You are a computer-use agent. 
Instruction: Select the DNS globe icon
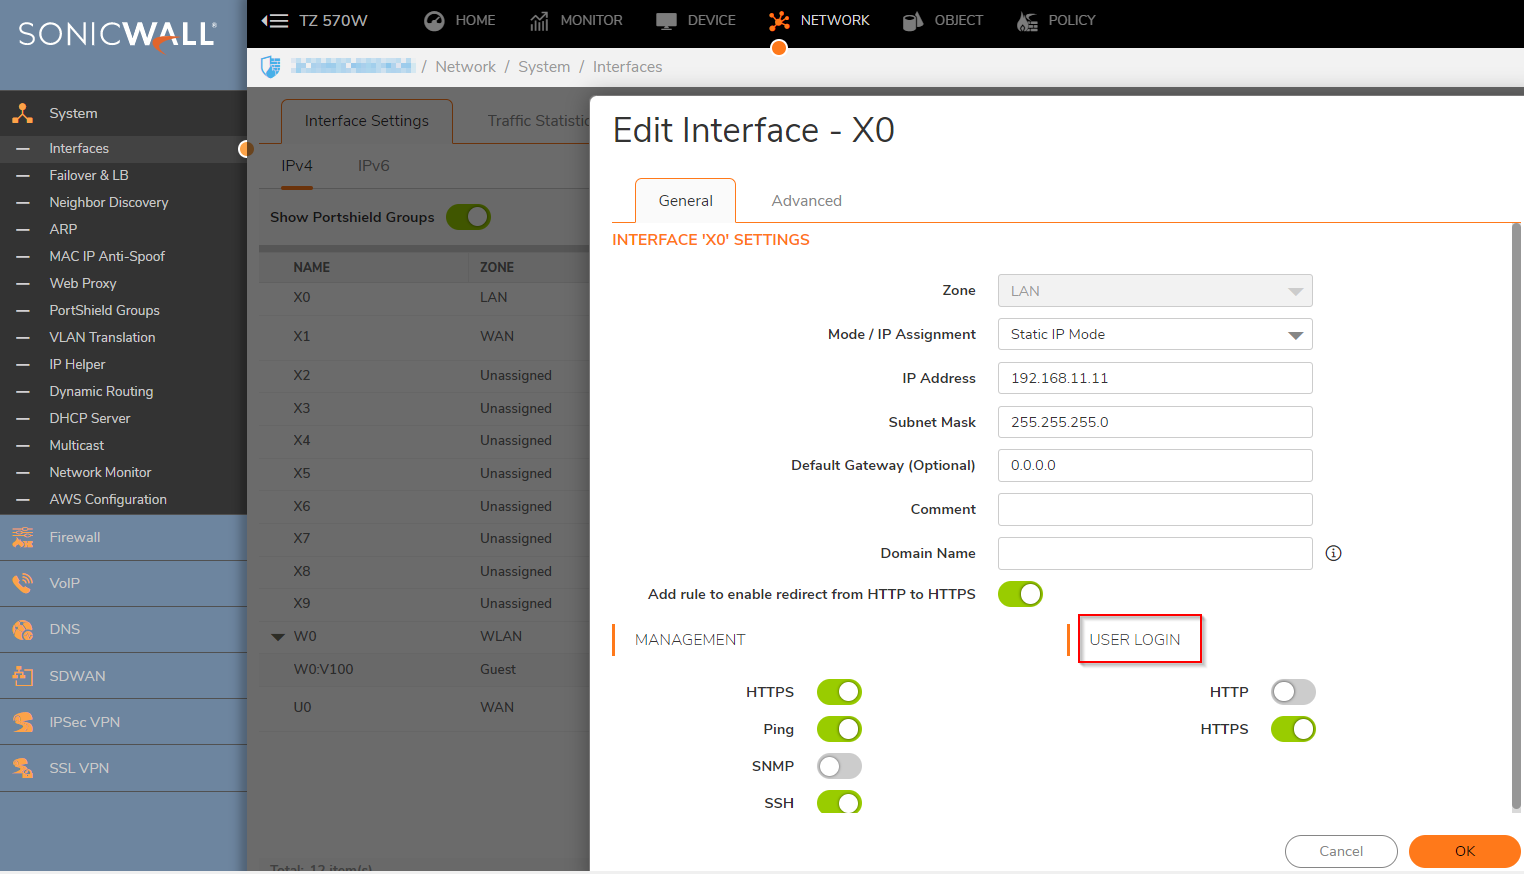pyautogui.click(x=22, y=629)
